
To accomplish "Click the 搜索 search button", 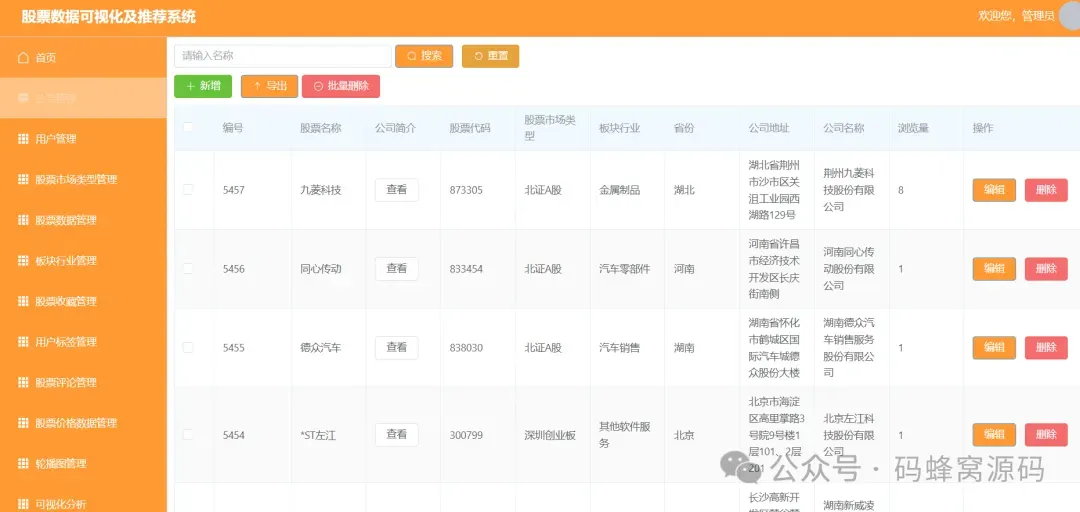I will point(424,57).
